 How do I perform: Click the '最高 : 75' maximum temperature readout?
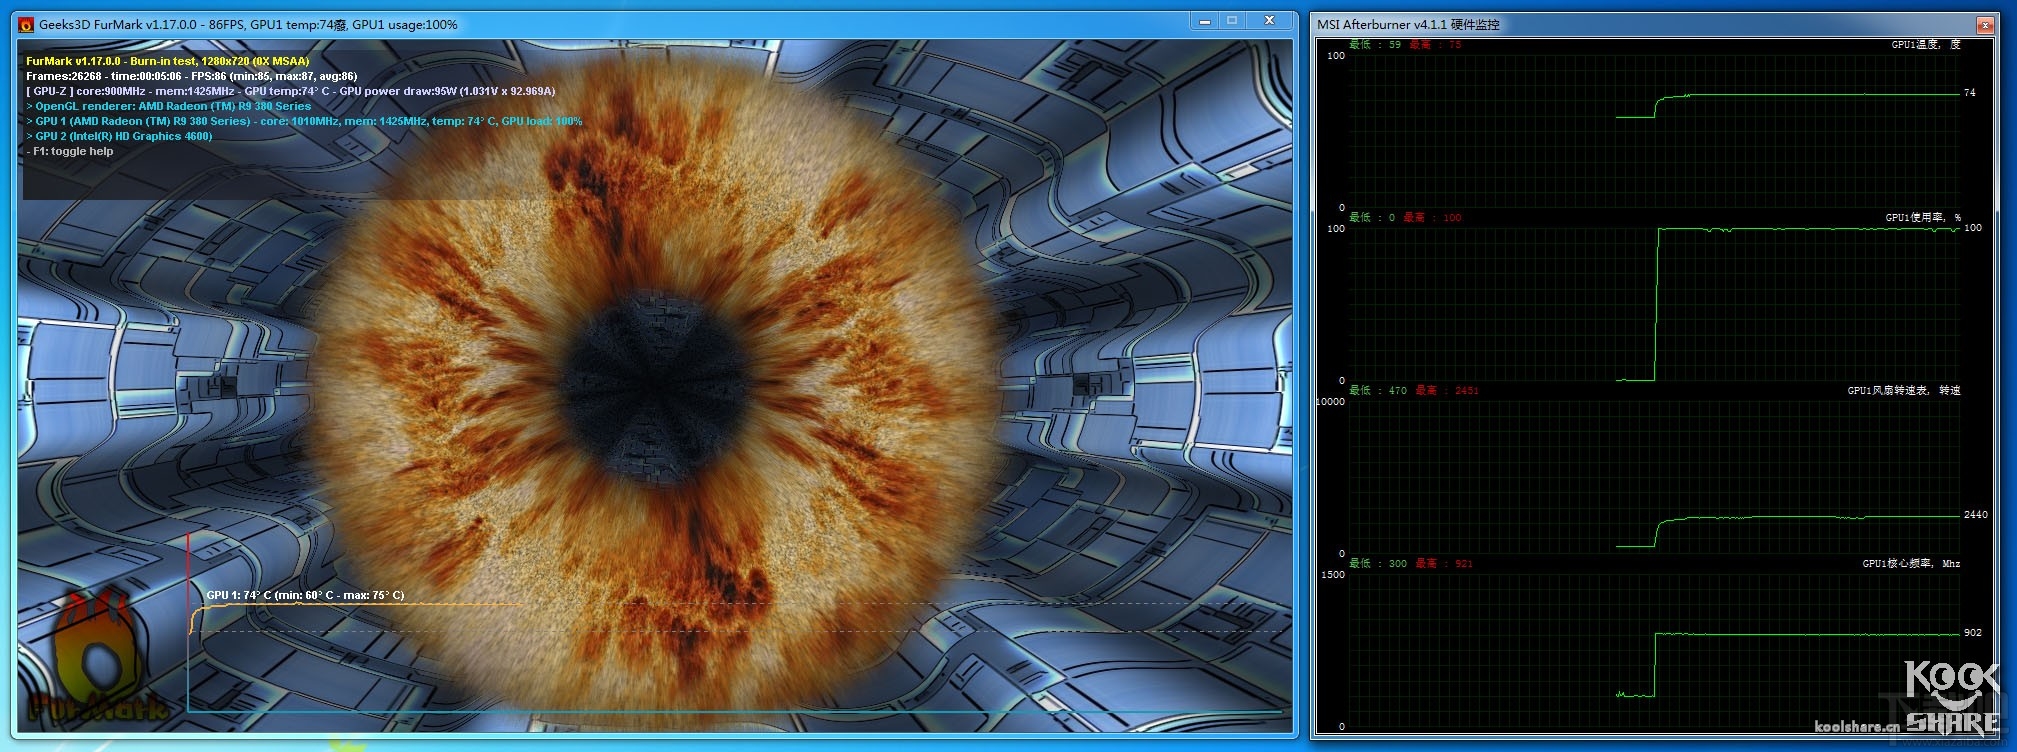[1435, 44]
